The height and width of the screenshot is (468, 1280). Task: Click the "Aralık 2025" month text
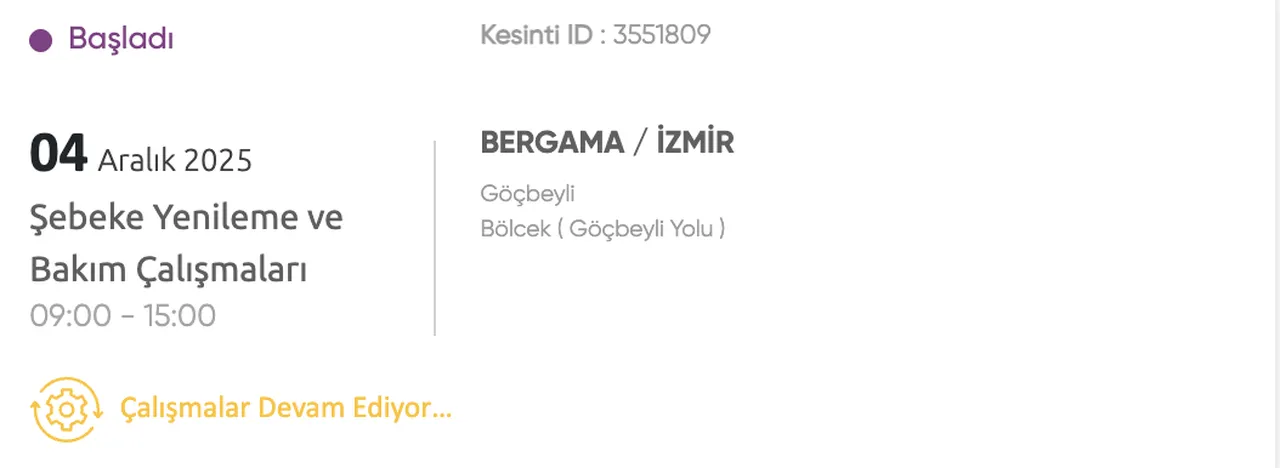tap(175, 159)
